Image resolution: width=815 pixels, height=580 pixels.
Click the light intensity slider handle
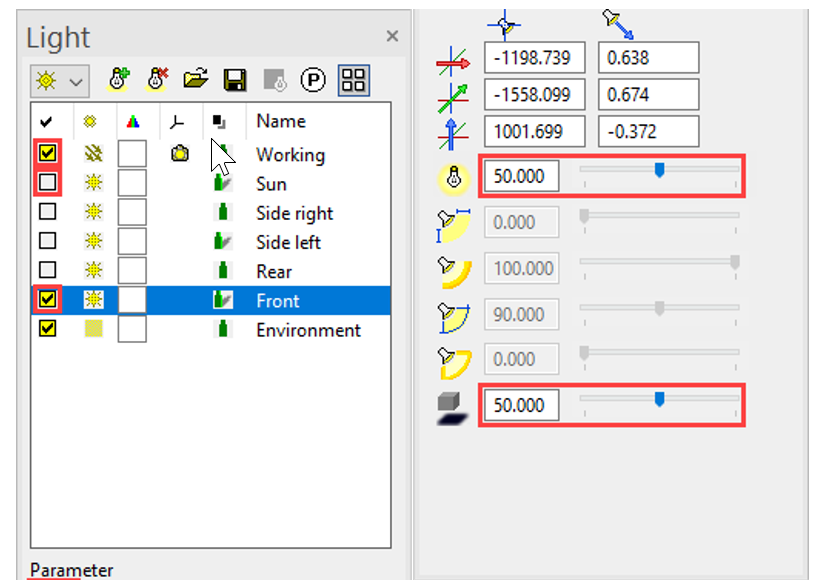pos(659,171)
